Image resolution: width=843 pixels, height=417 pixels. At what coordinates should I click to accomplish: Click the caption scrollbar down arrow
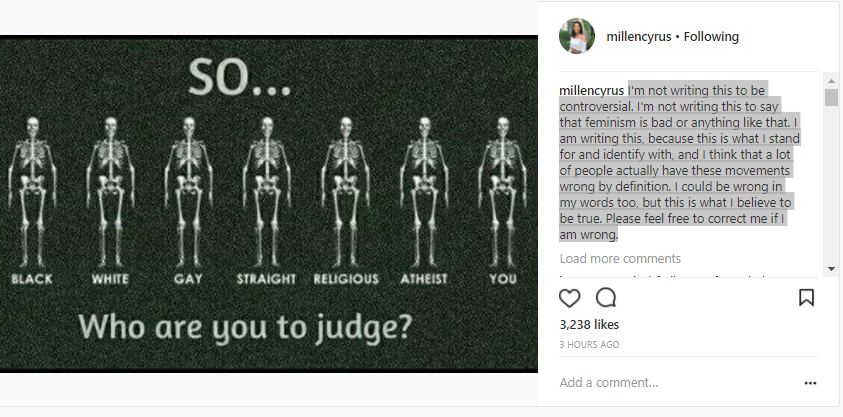point(831,268)
